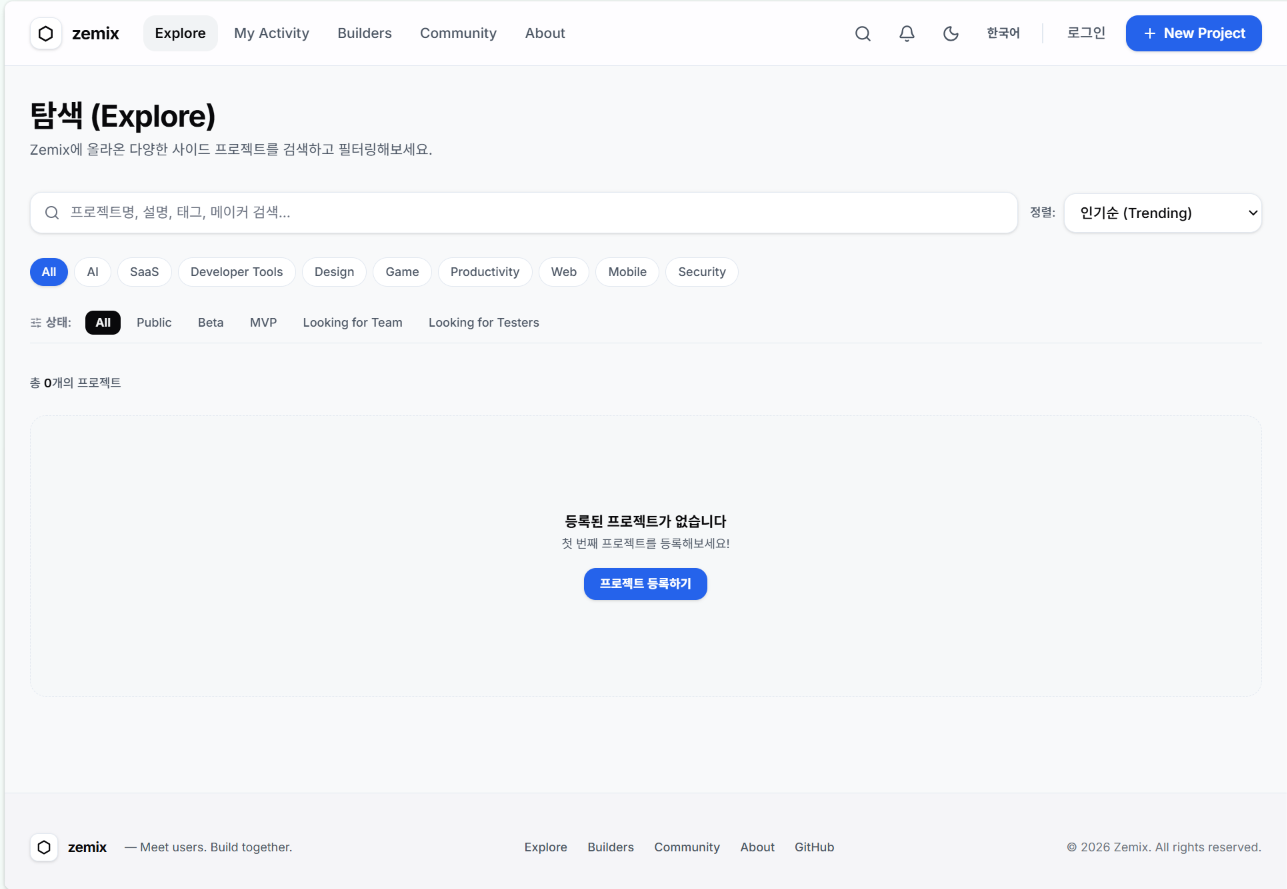Click the magnifier icon inside the search field

tap(52, 213)
